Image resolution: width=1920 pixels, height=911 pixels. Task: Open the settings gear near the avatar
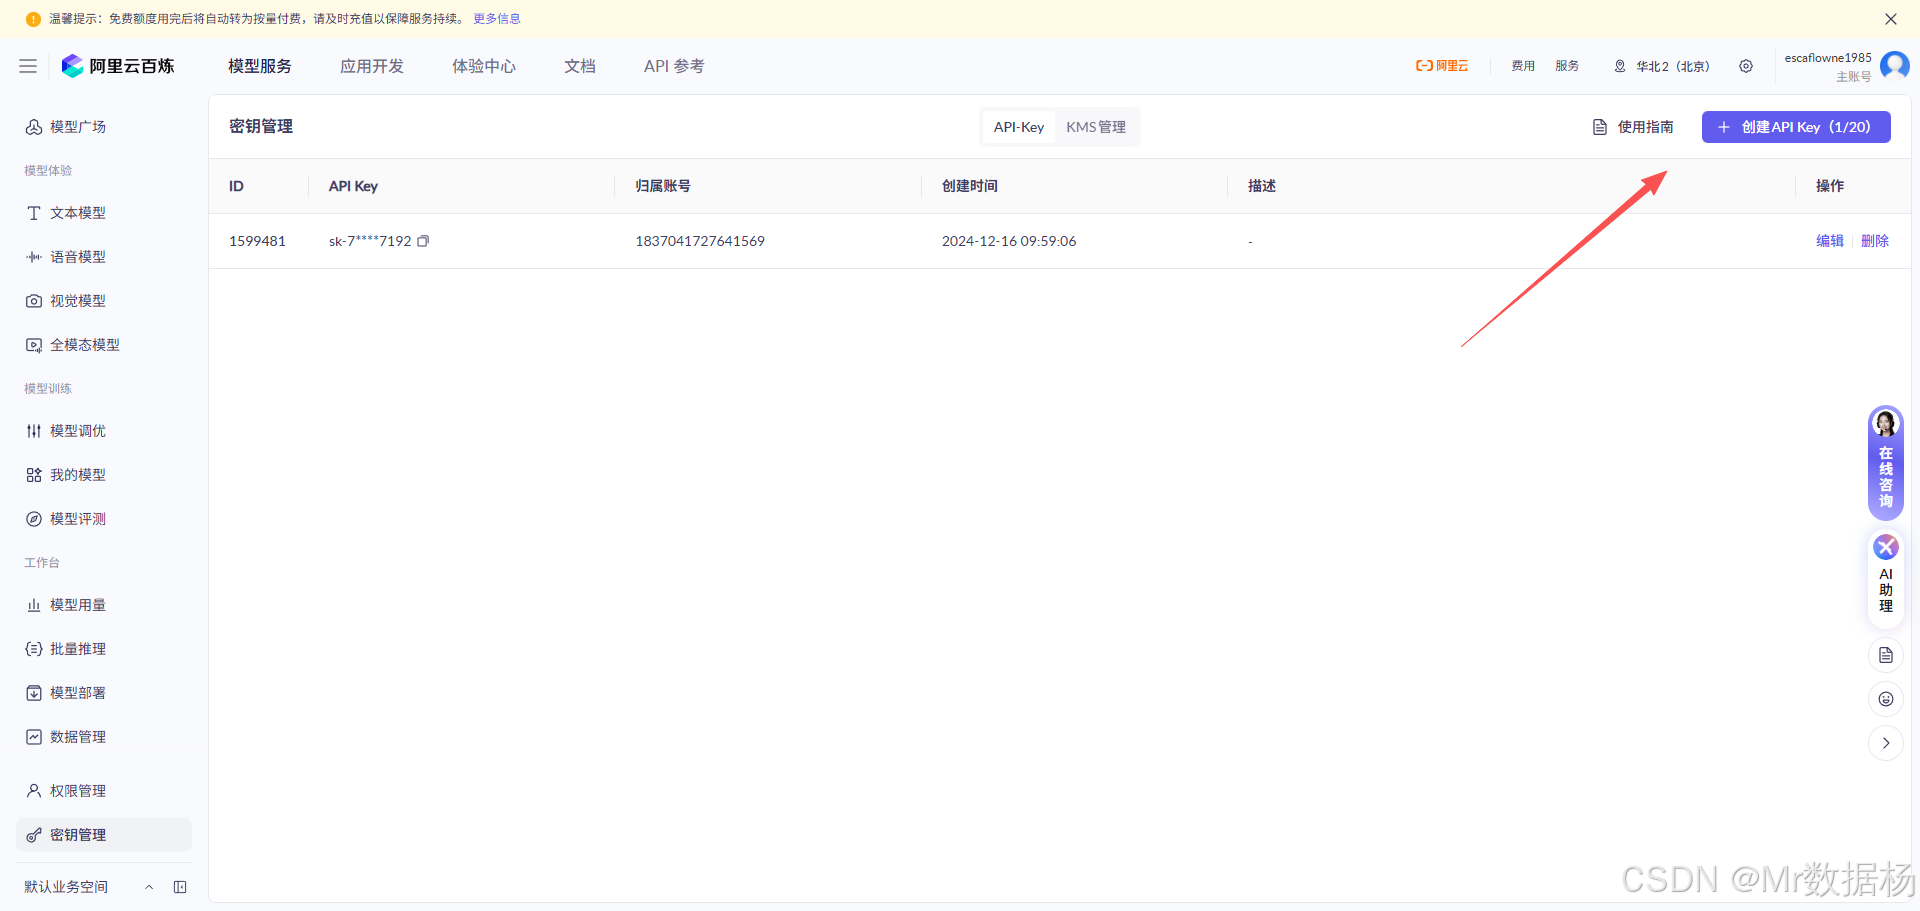pos(1746,66)
